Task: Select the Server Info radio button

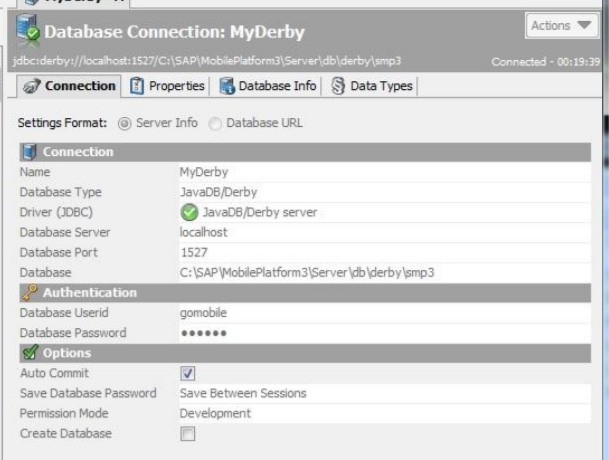Action: pos(124,124)
